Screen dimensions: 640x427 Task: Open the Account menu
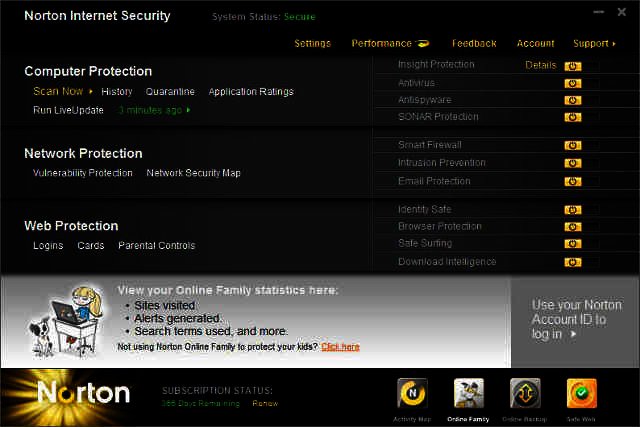(x=536, y=43)
